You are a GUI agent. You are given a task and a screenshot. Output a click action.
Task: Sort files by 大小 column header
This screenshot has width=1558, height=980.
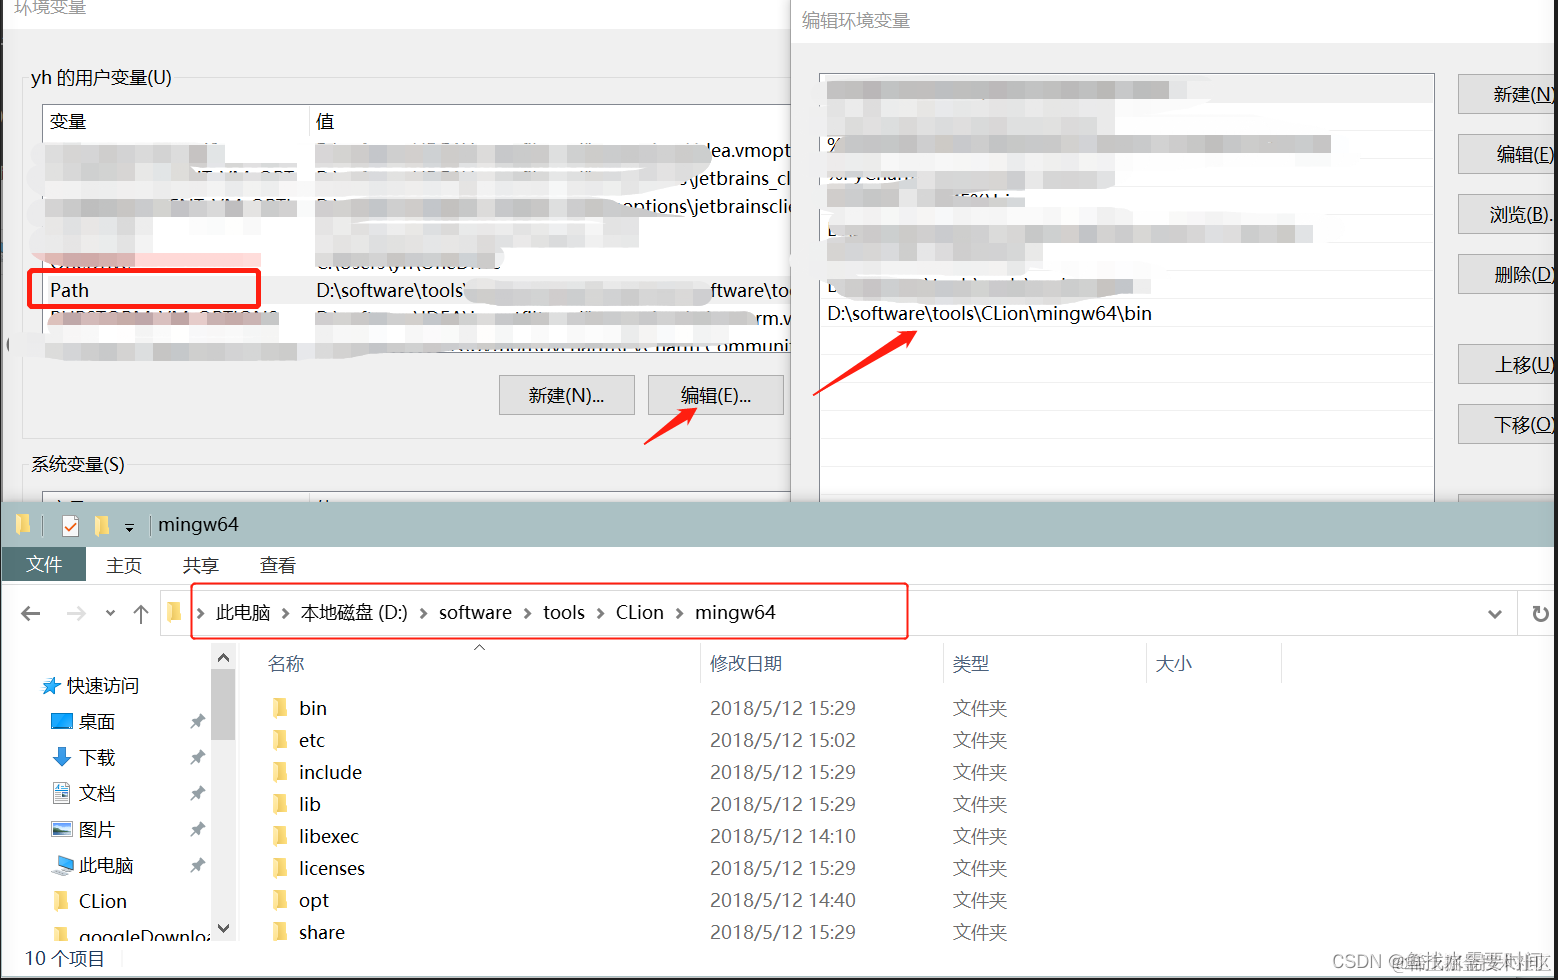point(1173,664)
